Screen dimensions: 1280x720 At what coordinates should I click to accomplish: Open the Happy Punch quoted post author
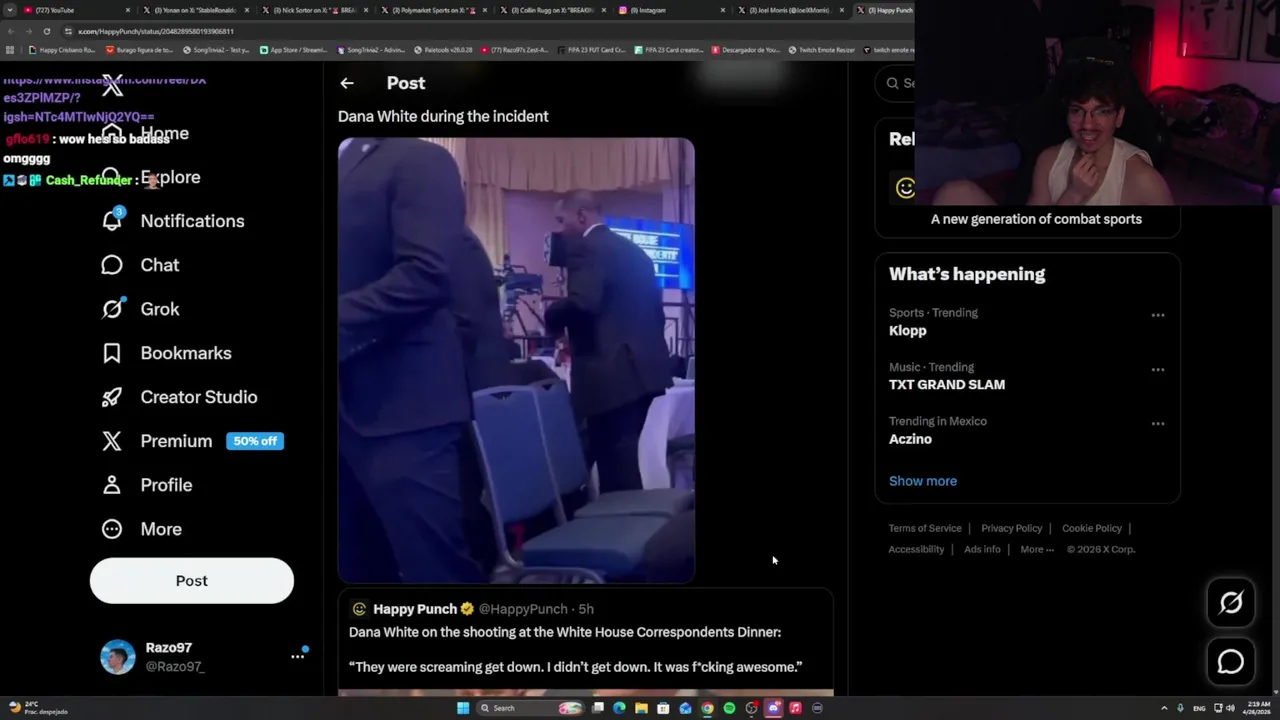(415, 609)
